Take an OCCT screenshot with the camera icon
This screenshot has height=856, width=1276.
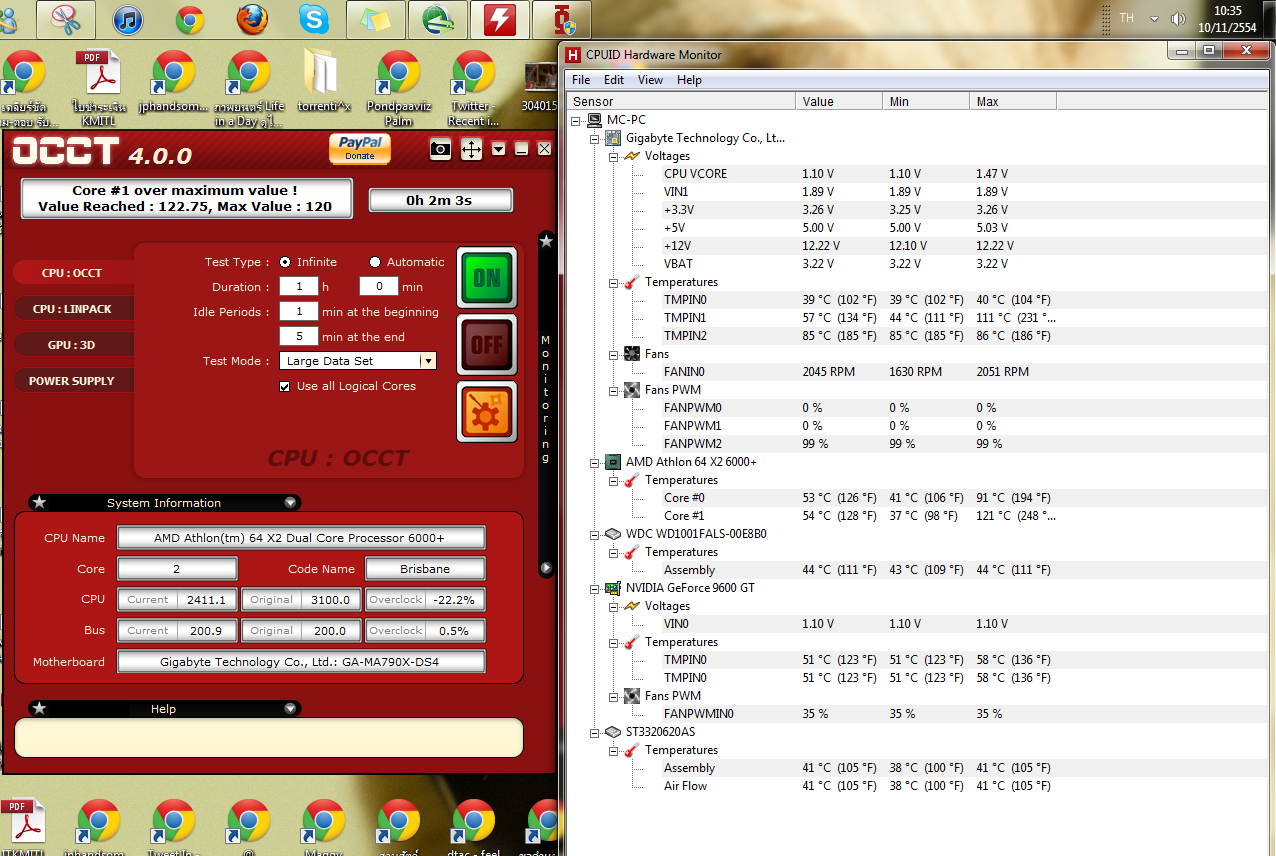click(440, 149)
